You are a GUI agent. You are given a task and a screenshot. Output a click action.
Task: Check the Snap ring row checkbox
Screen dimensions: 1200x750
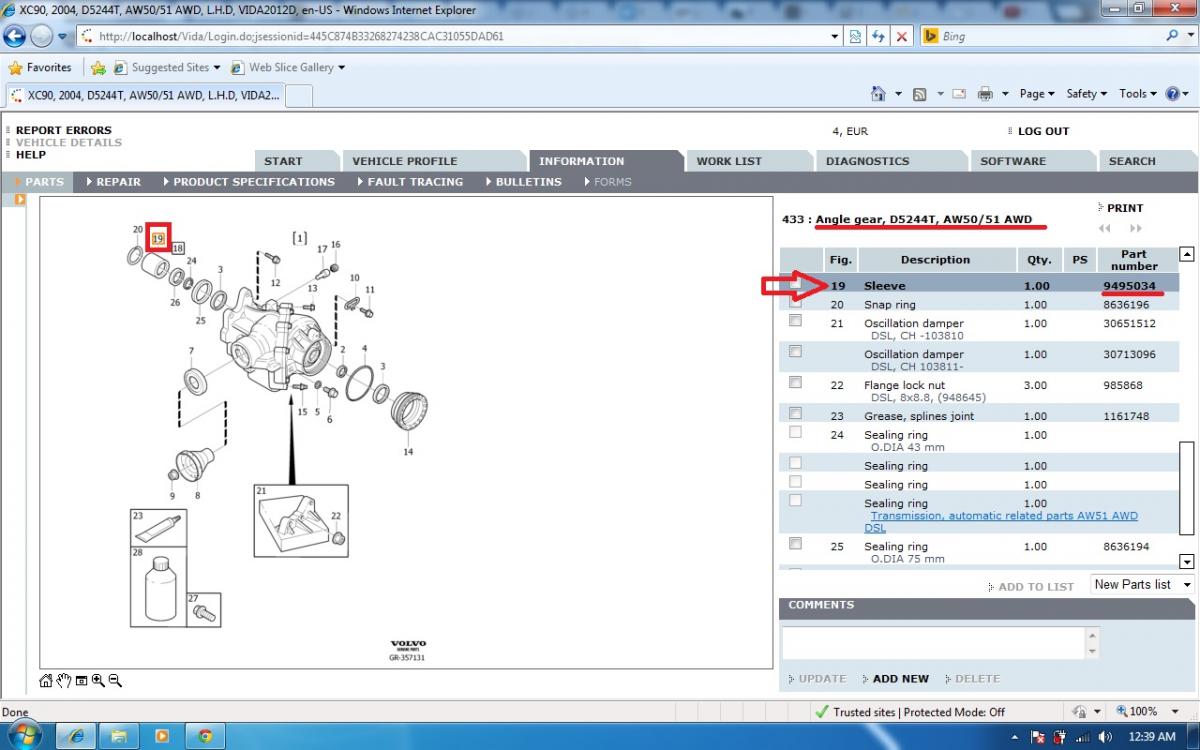pyautogui.click(x=795, y=303)
